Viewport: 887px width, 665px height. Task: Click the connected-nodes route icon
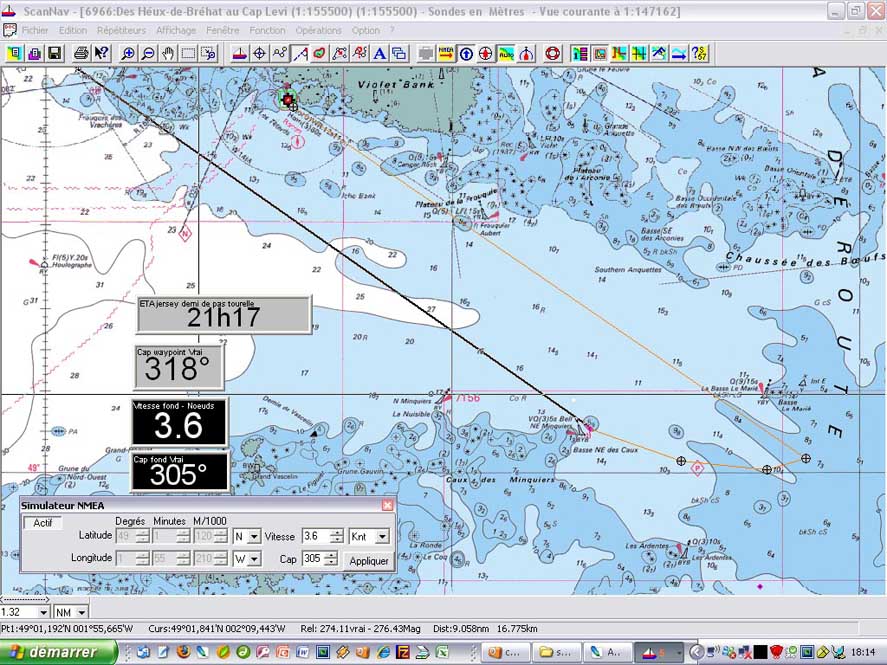280,54
